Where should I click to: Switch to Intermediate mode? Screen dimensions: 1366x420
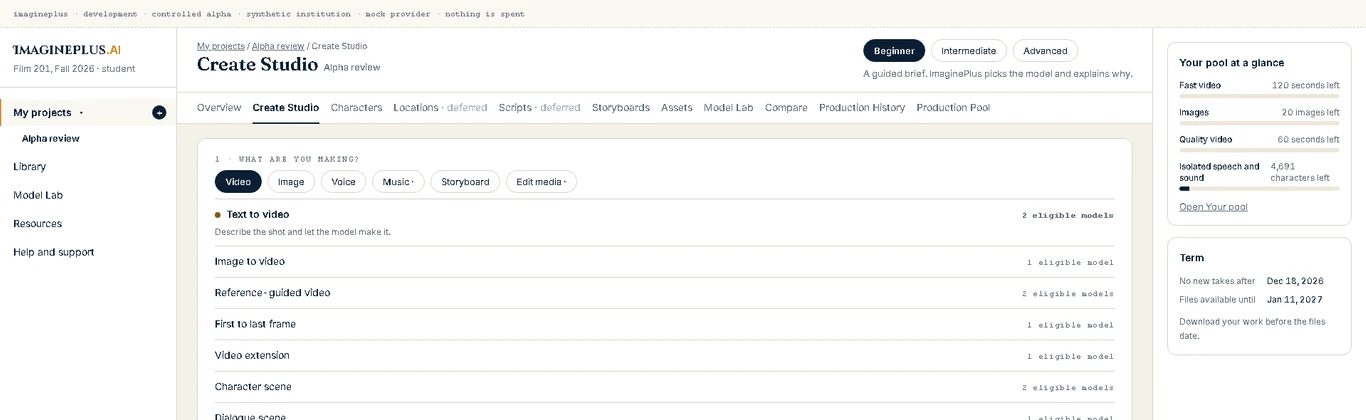(x=969, y=51)
